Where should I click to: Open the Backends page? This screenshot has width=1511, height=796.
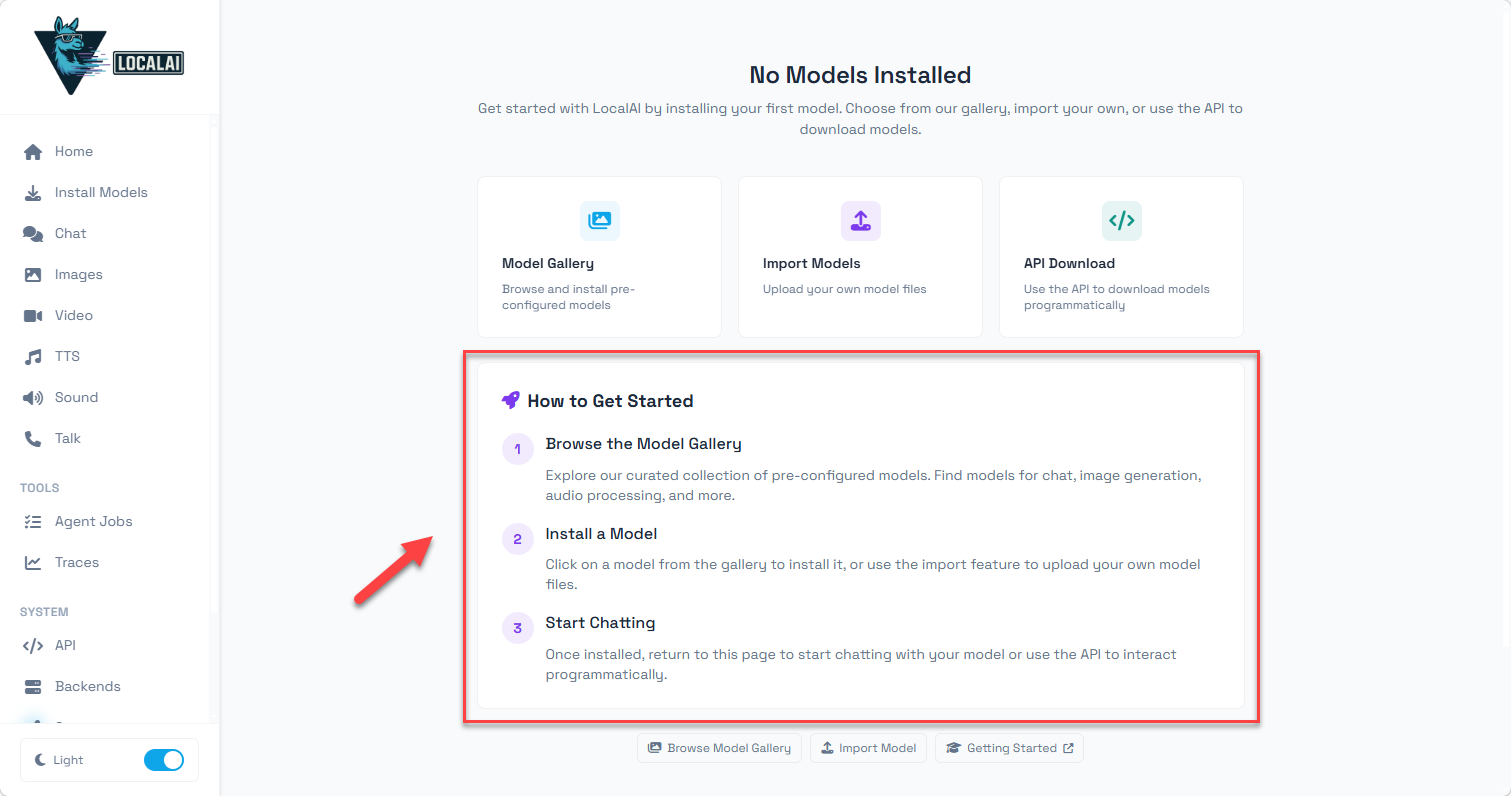(87, 687)
